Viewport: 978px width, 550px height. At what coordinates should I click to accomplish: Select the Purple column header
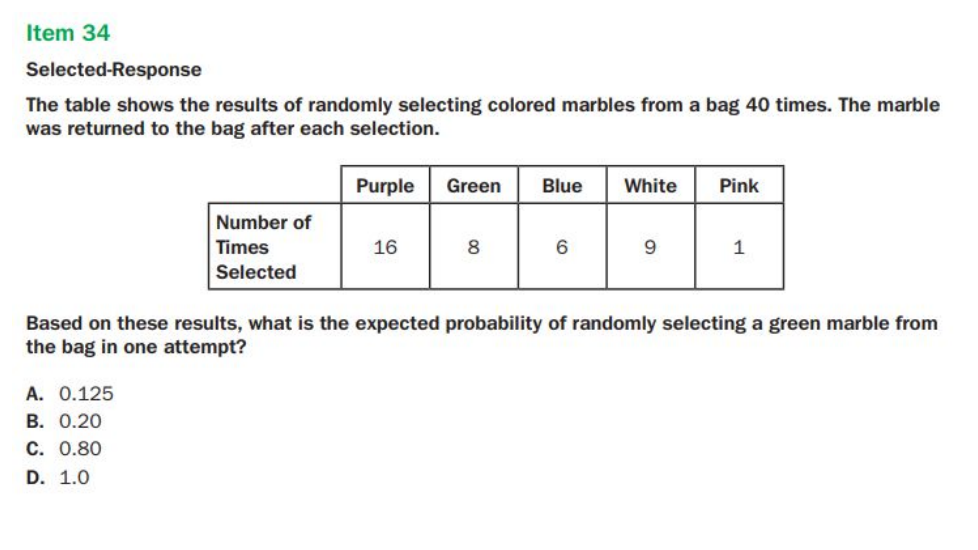pyautogui.click(x=385, y=186)
